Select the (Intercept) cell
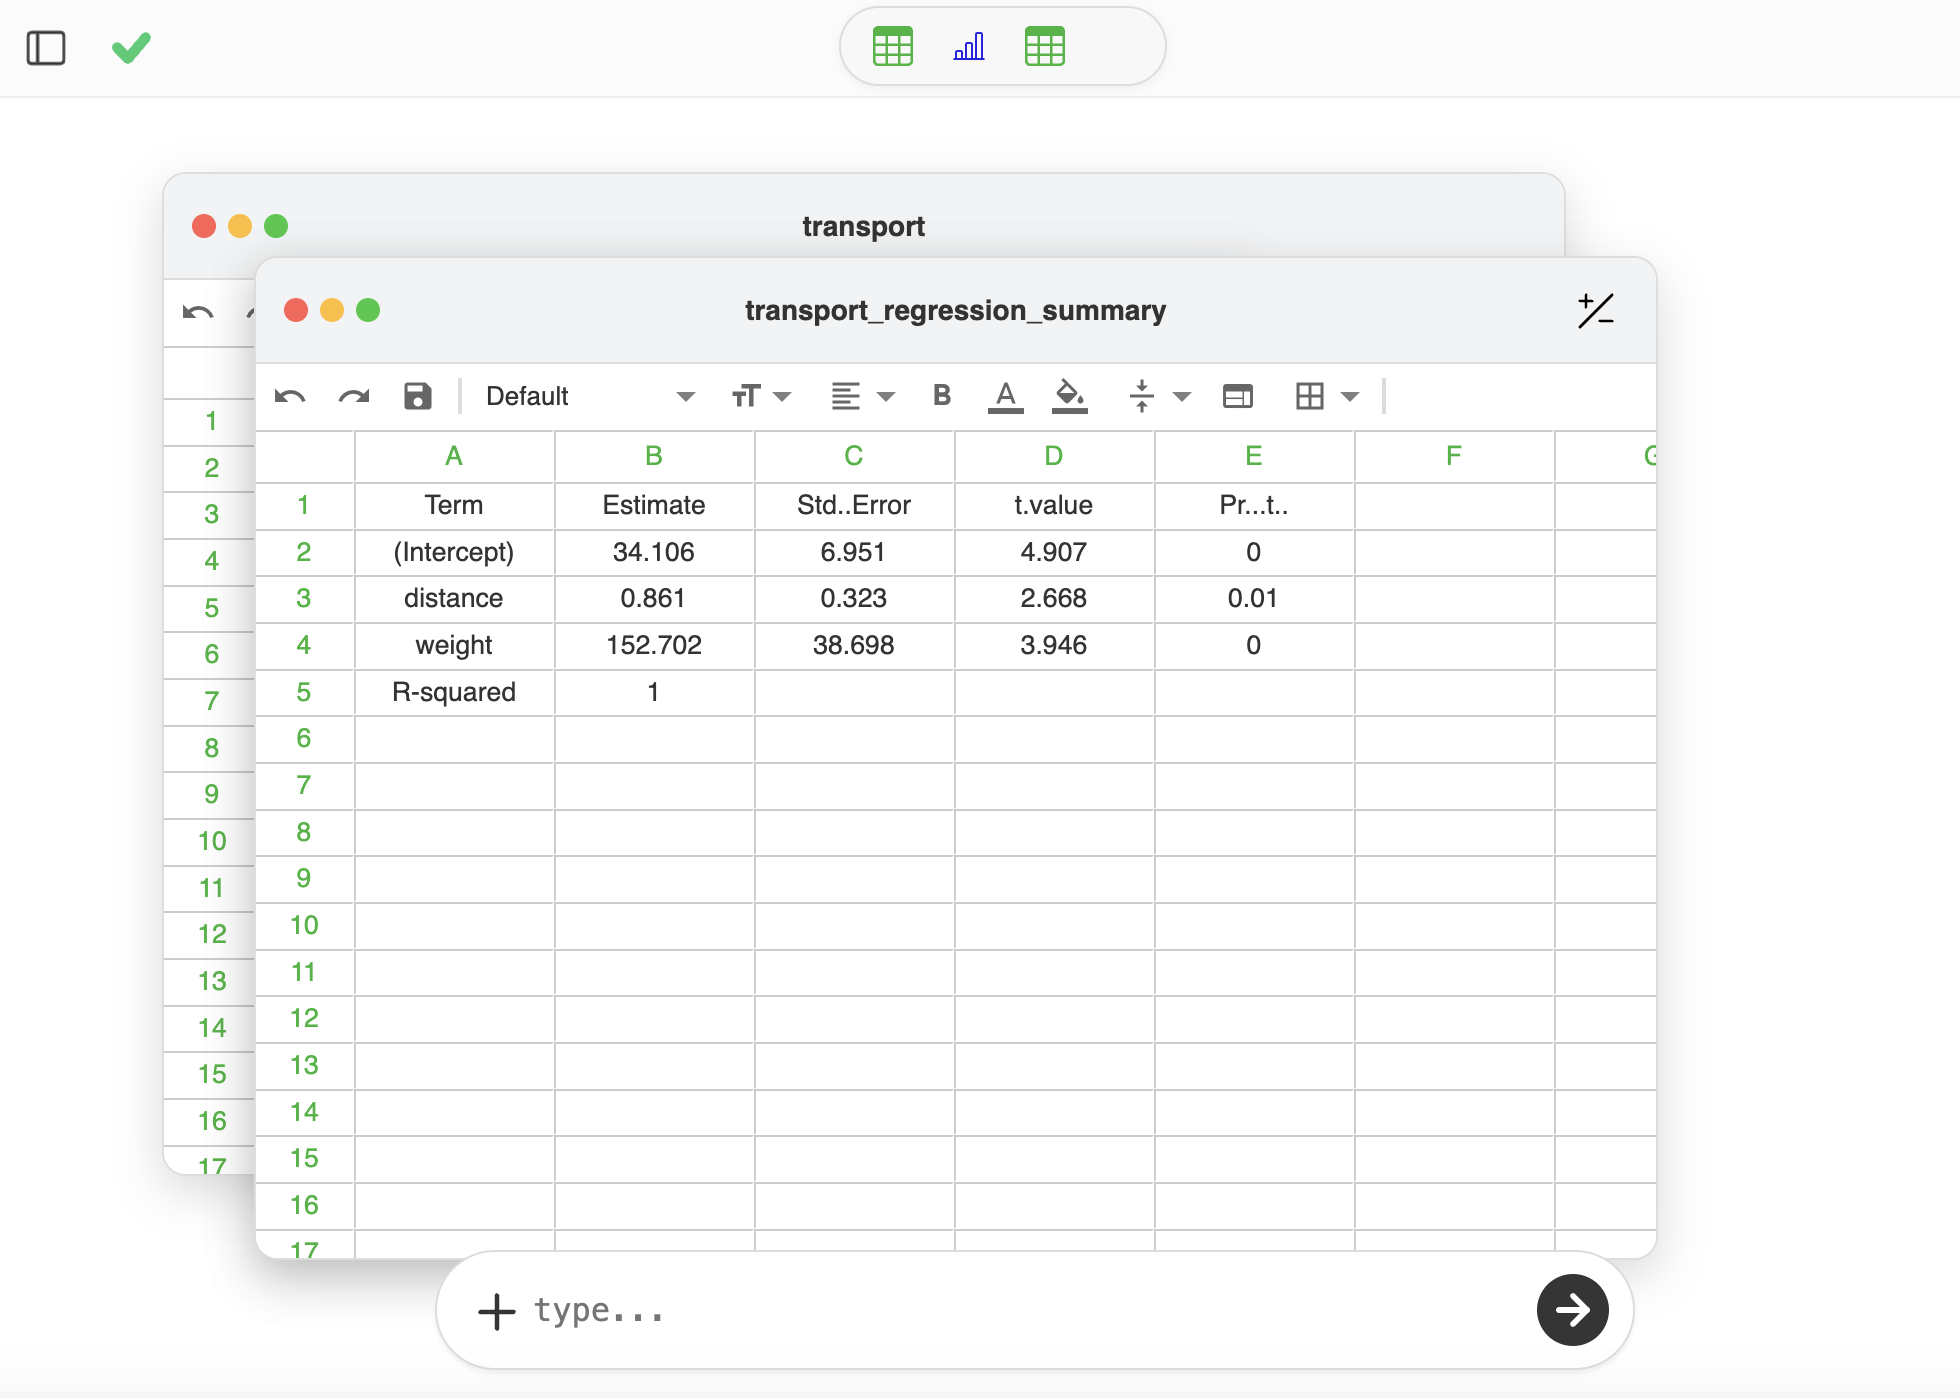This screenshot has width=1960, height=1398. [454, 552]
